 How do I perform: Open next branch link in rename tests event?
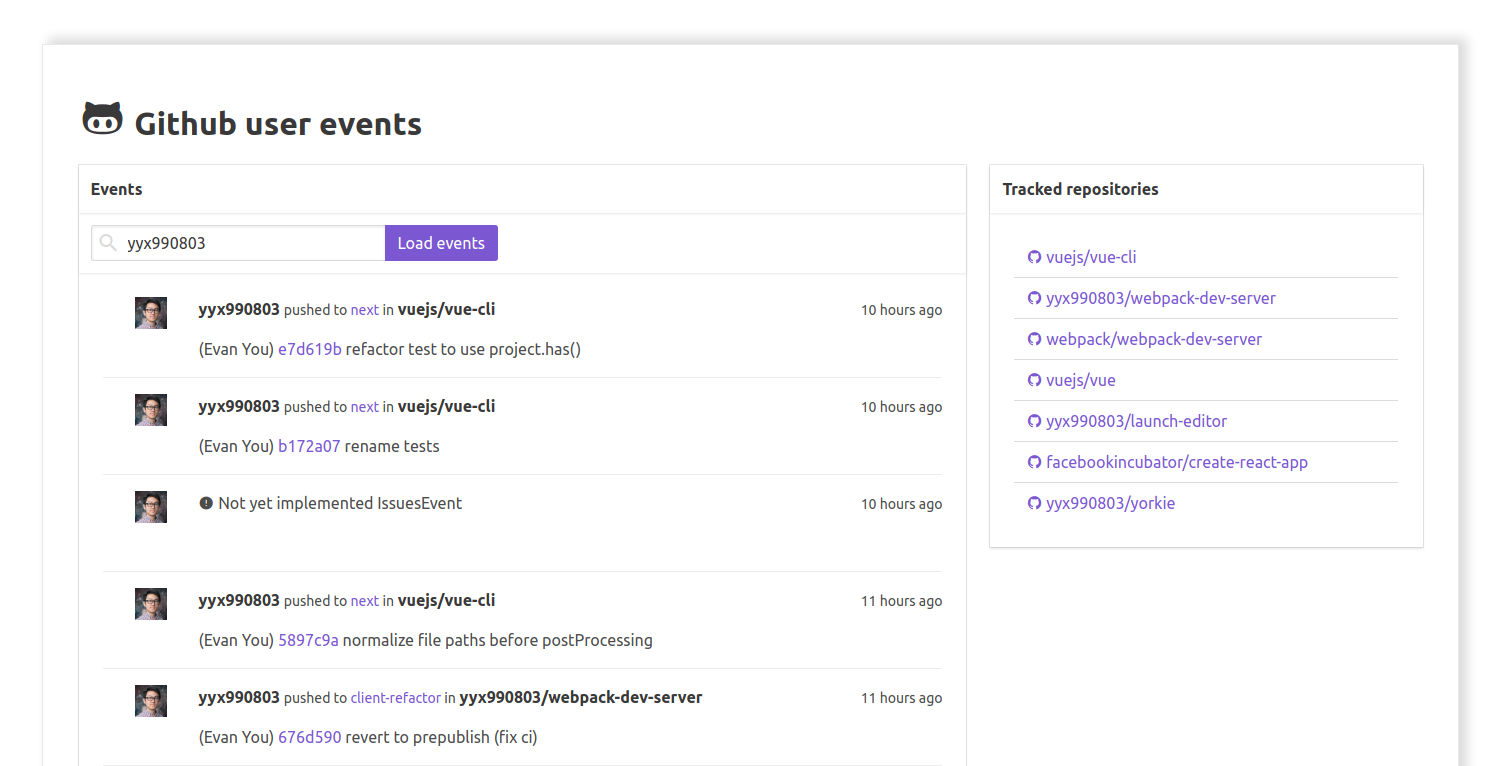pos(364,407)
